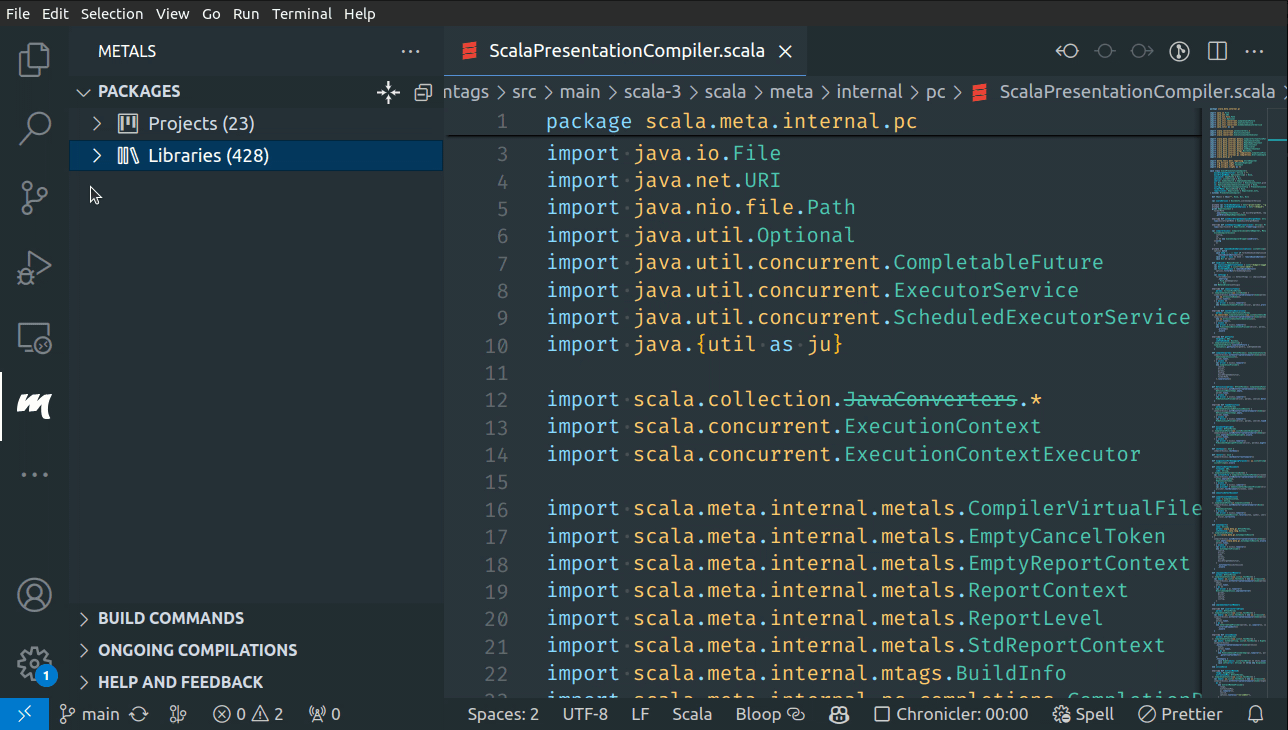Change indentation via Spaces: 2
The height and width of the screenshot is (730, 1288).
(503, 714)
